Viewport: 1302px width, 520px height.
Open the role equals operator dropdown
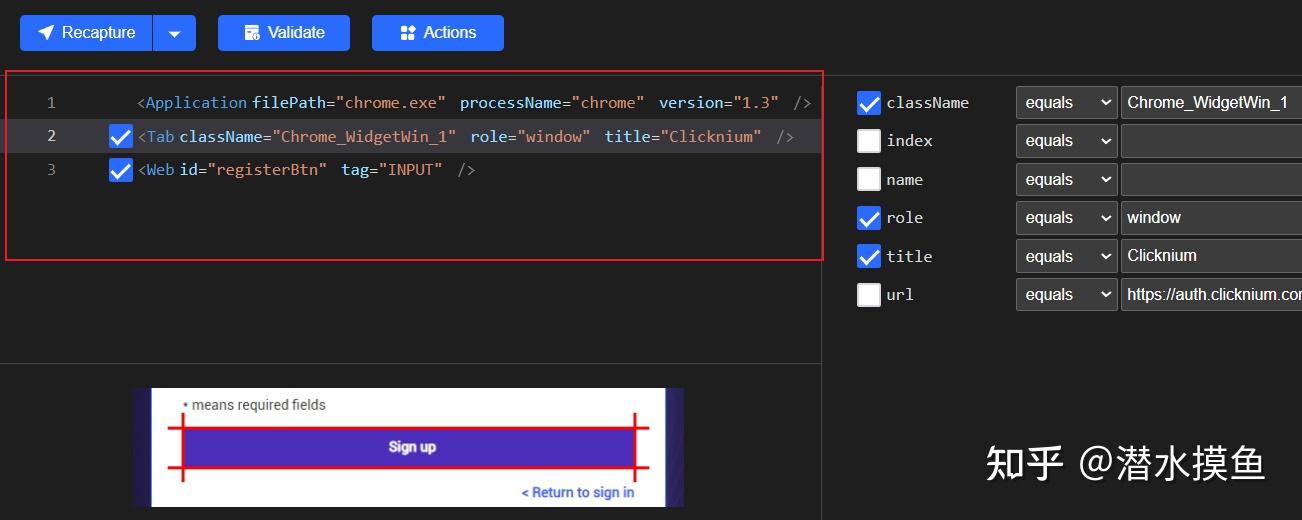[1066, 218]
